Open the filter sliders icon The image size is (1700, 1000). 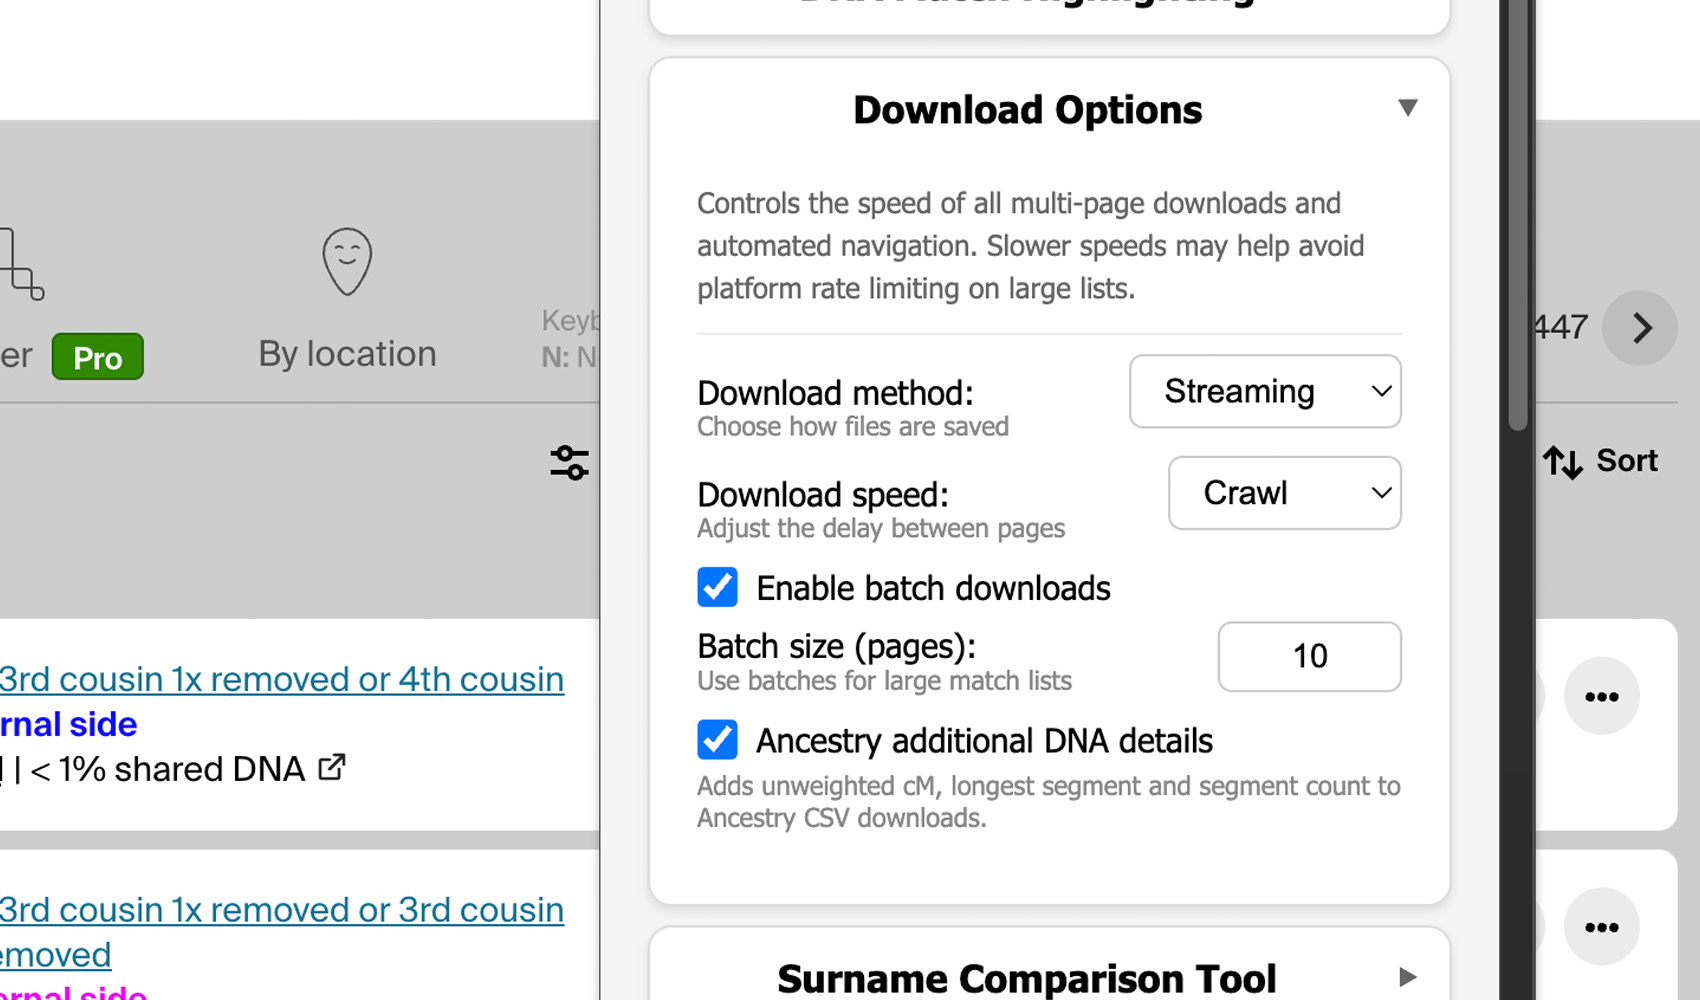click(569, 462)
